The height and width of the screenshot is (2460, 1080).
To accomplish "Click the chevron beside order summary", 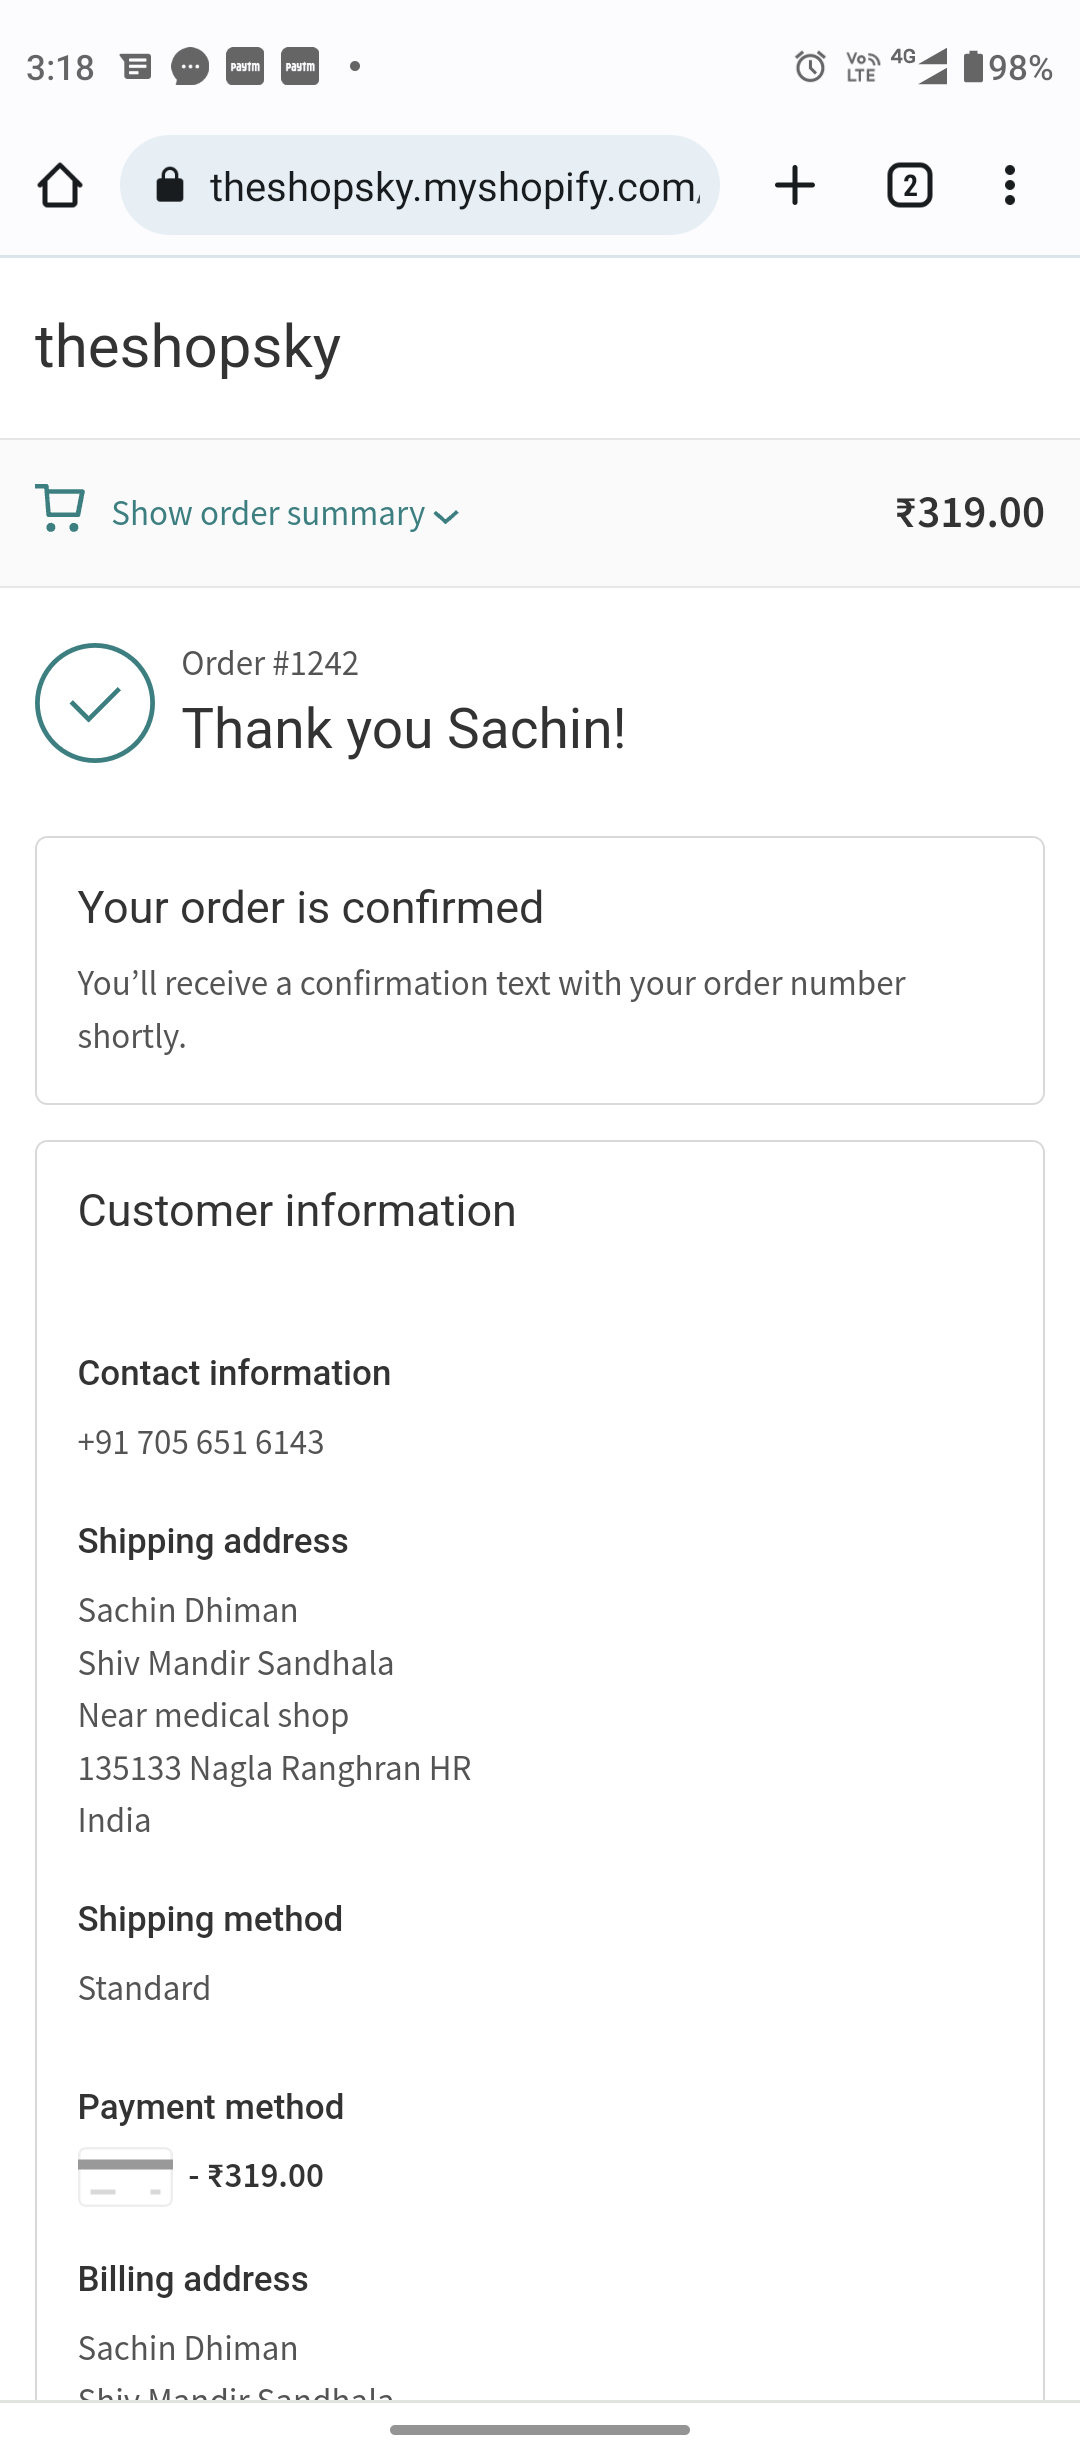I will click(447, 517).
